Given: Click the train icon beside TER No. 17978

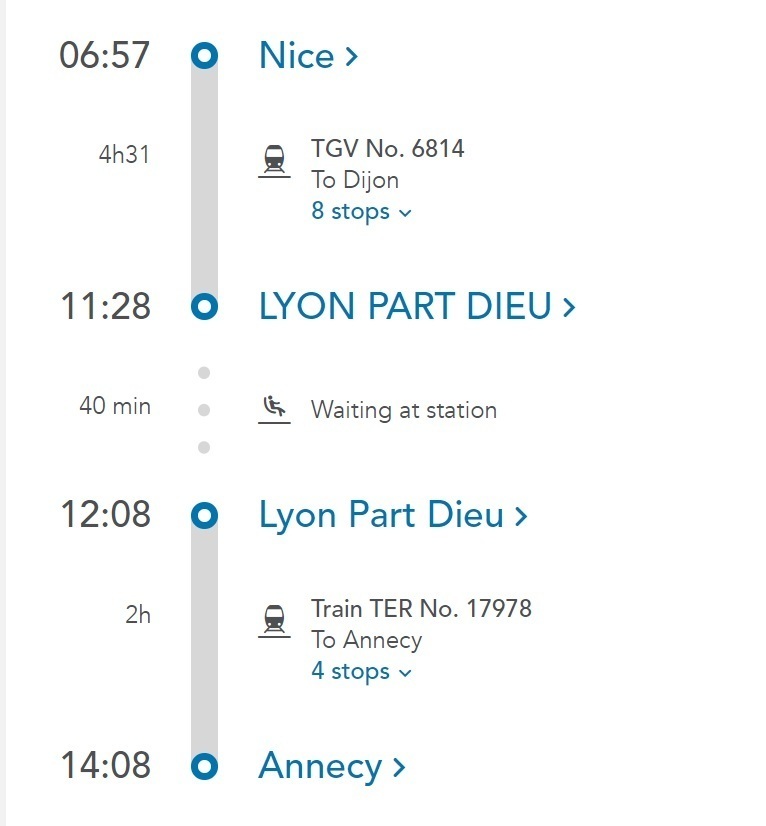Looking at the screenshot, I should click(x=274, y=622).
